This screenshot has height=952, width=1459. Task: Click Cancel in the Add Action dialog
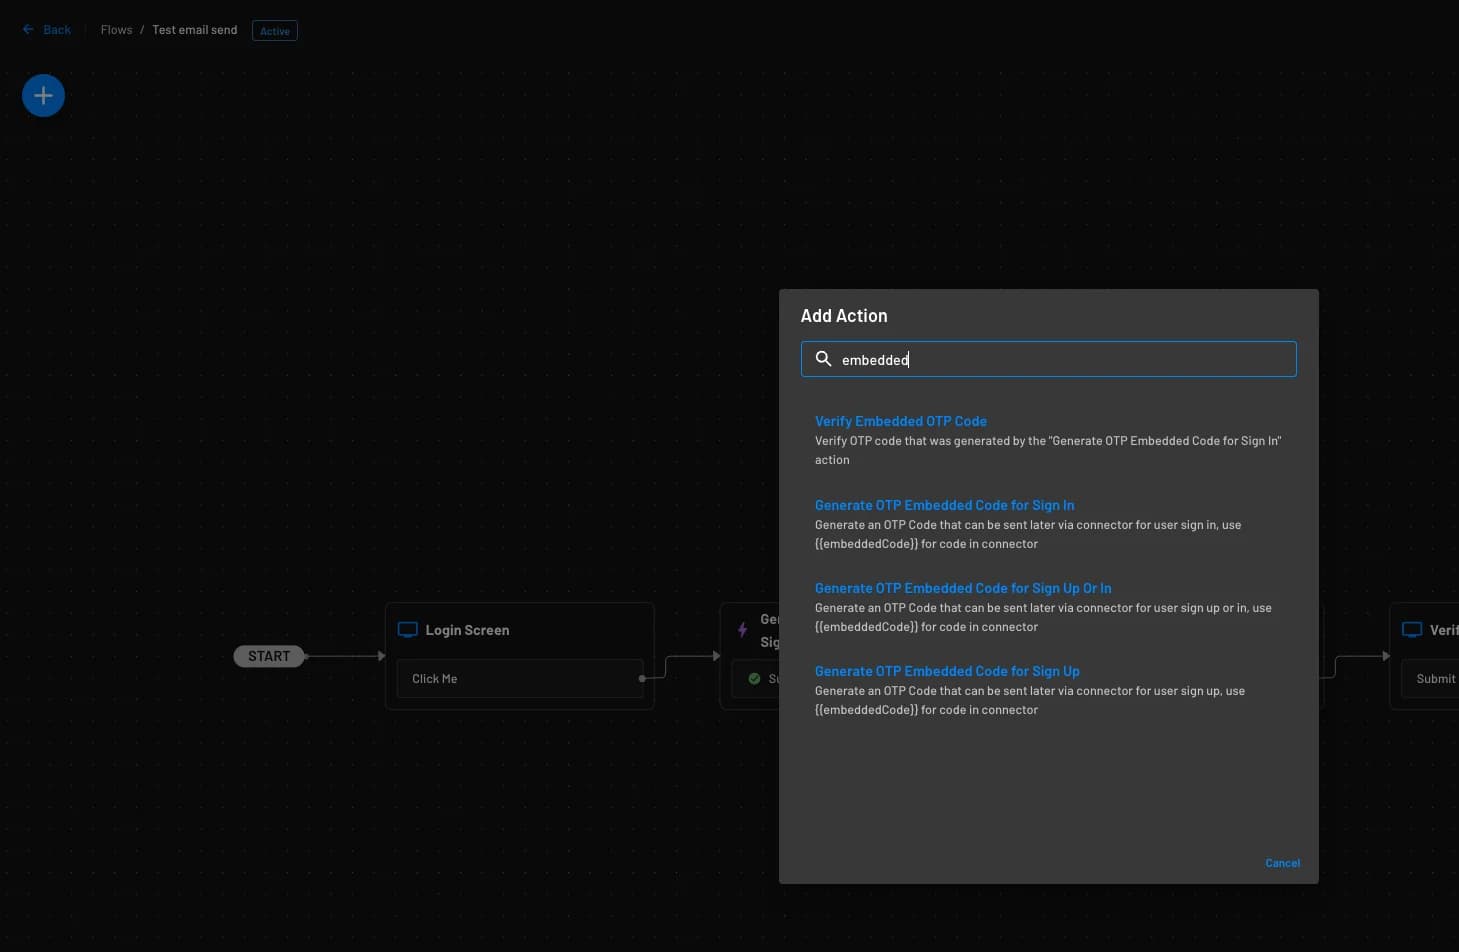click(x=1282, y=863)
